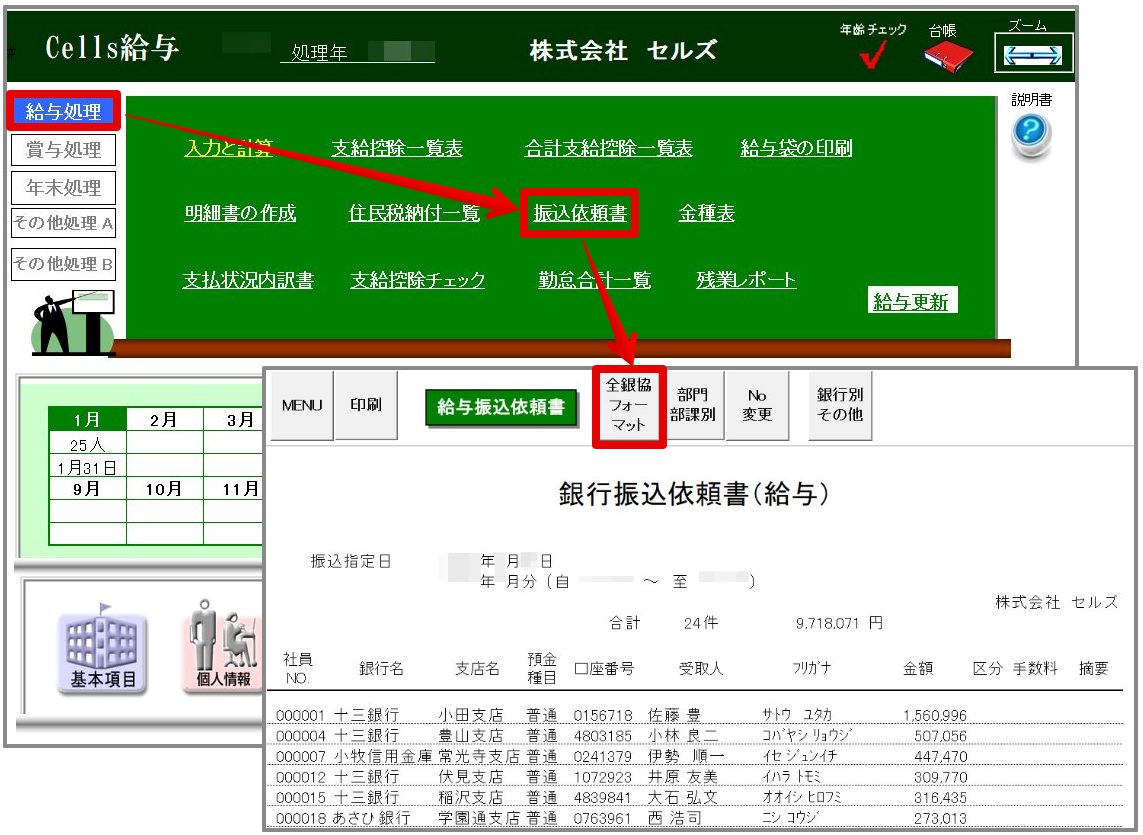This screenshot has height=835, width=1143.
Task: Open the 振込依頼書 link
Action: click(579, 213)
